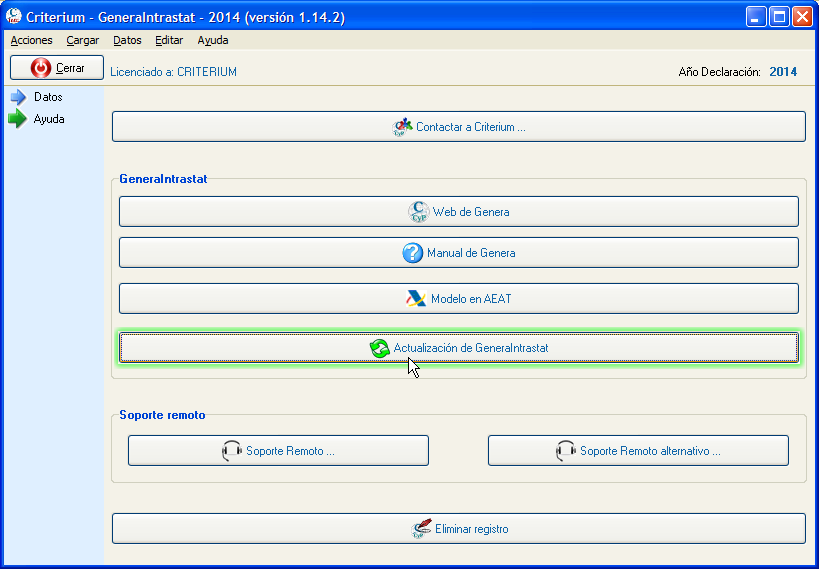Click the Cerrar button
Image resolution: width=819 pixels, height=569 pixels.
[57, 68]
